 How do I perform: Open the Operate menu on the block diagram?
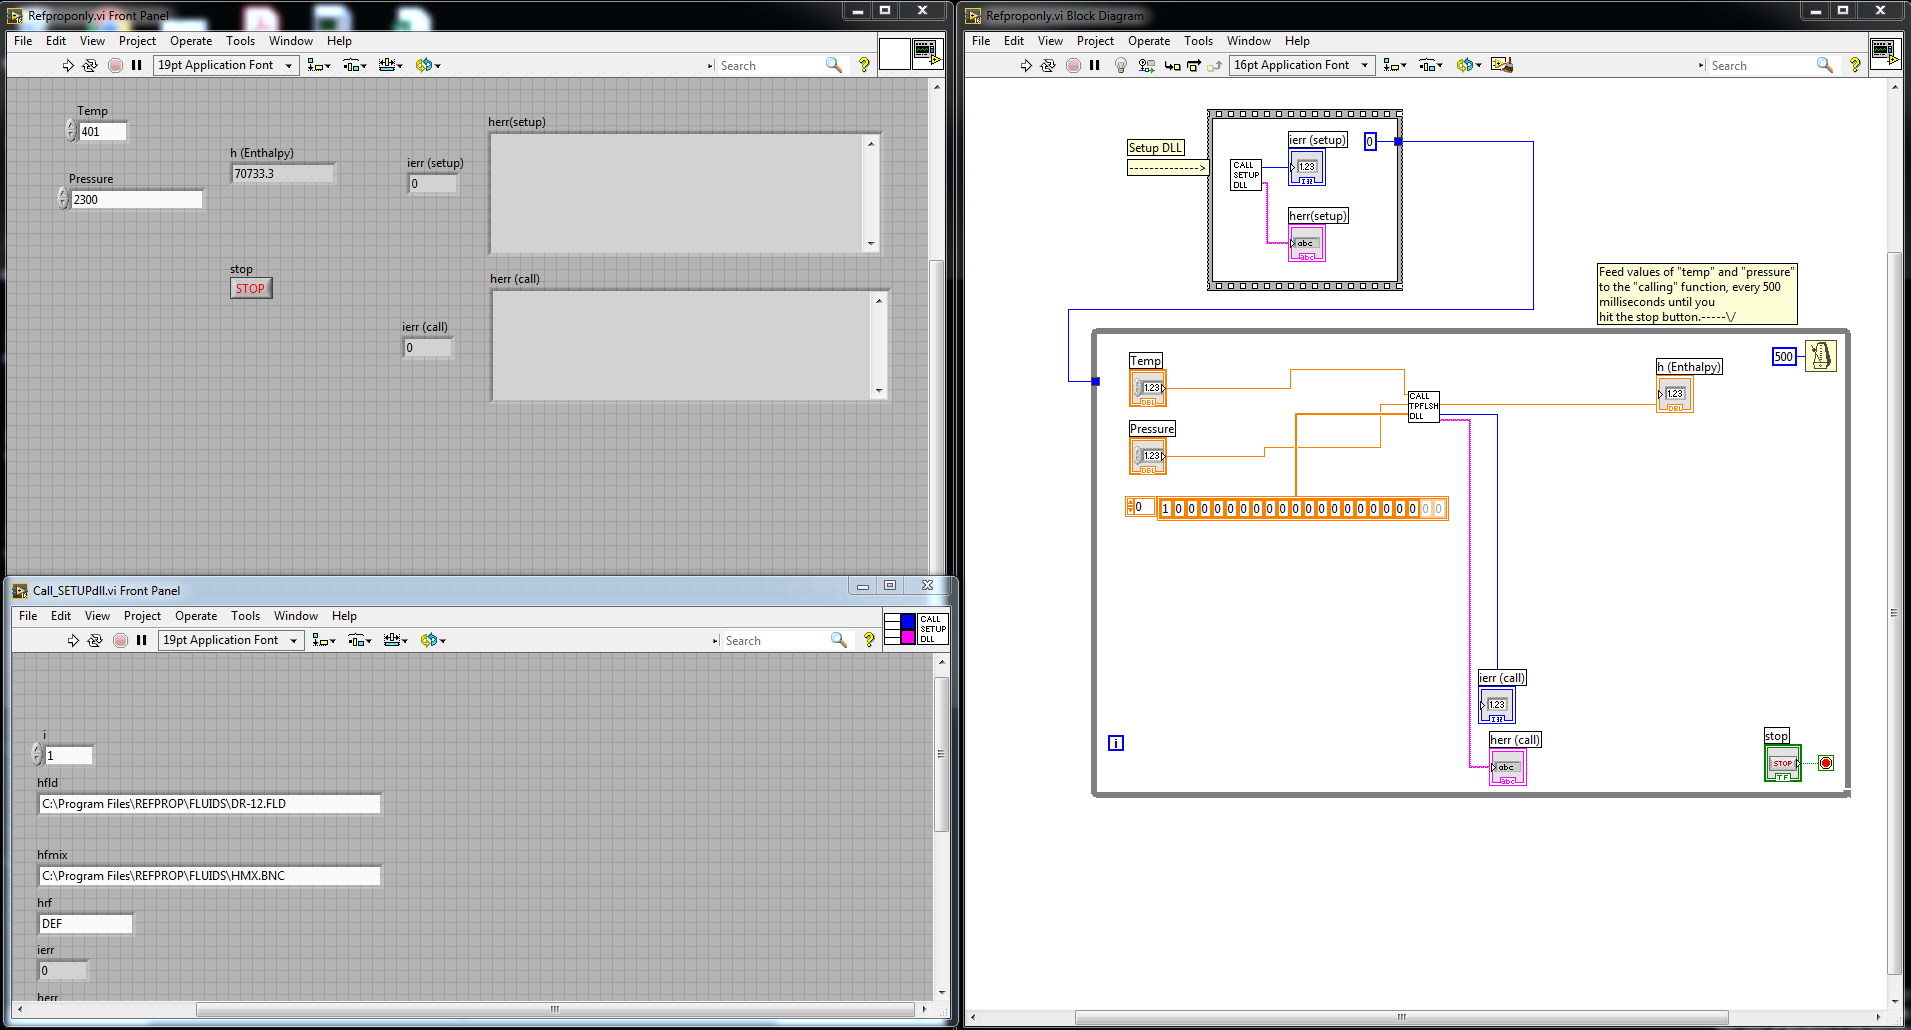pyautogui.click(x=1149, y=41)
